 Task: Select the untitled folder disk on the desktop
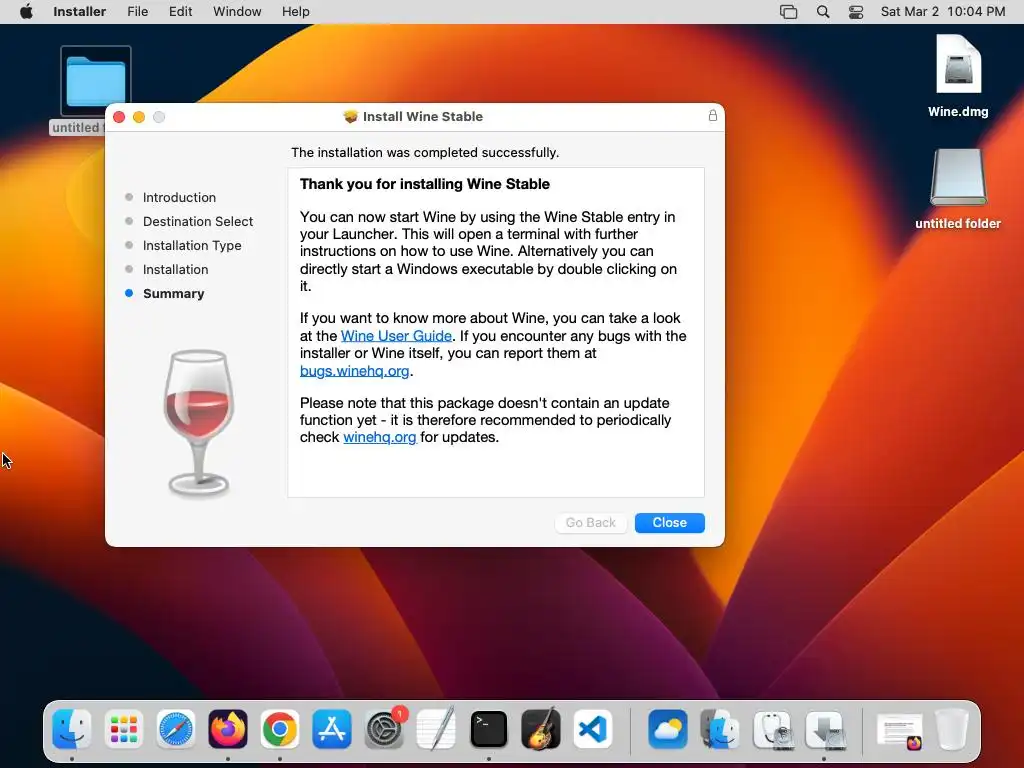pos(958,189)
